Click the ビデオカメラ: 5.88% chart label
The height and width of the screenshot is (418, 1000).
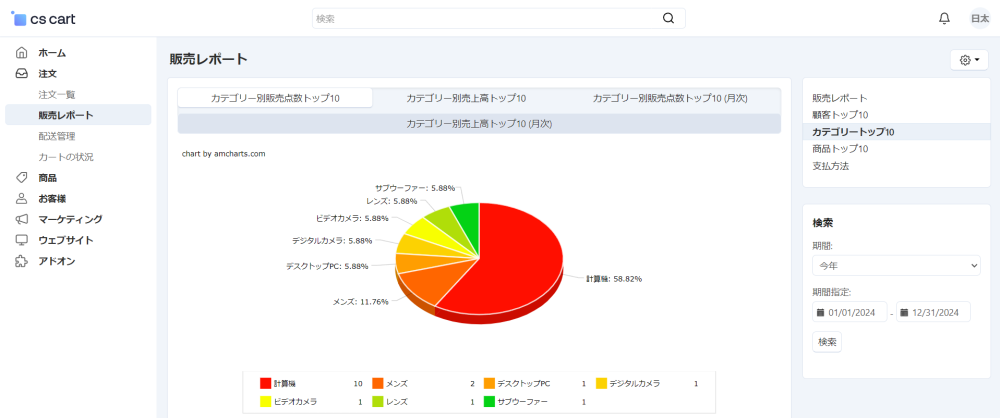pos(352,218)
